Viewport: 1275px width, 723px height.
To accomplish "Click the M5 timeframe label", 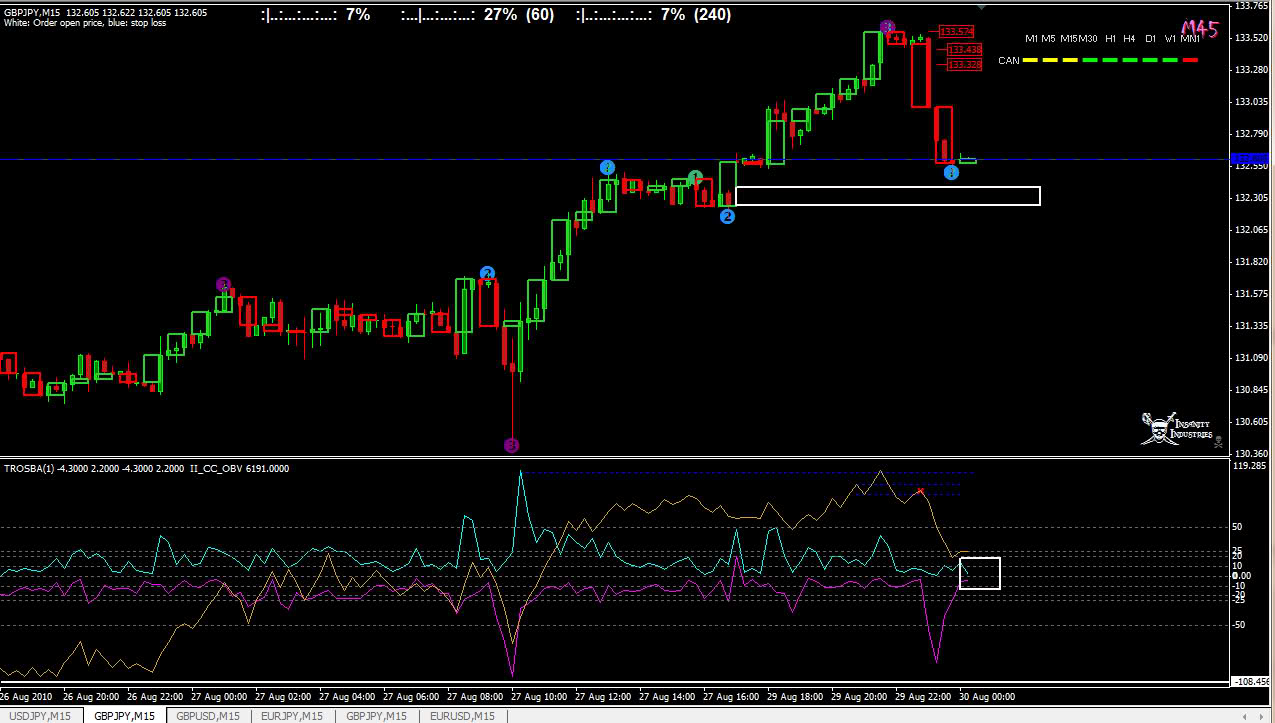I will point(1048,38).
